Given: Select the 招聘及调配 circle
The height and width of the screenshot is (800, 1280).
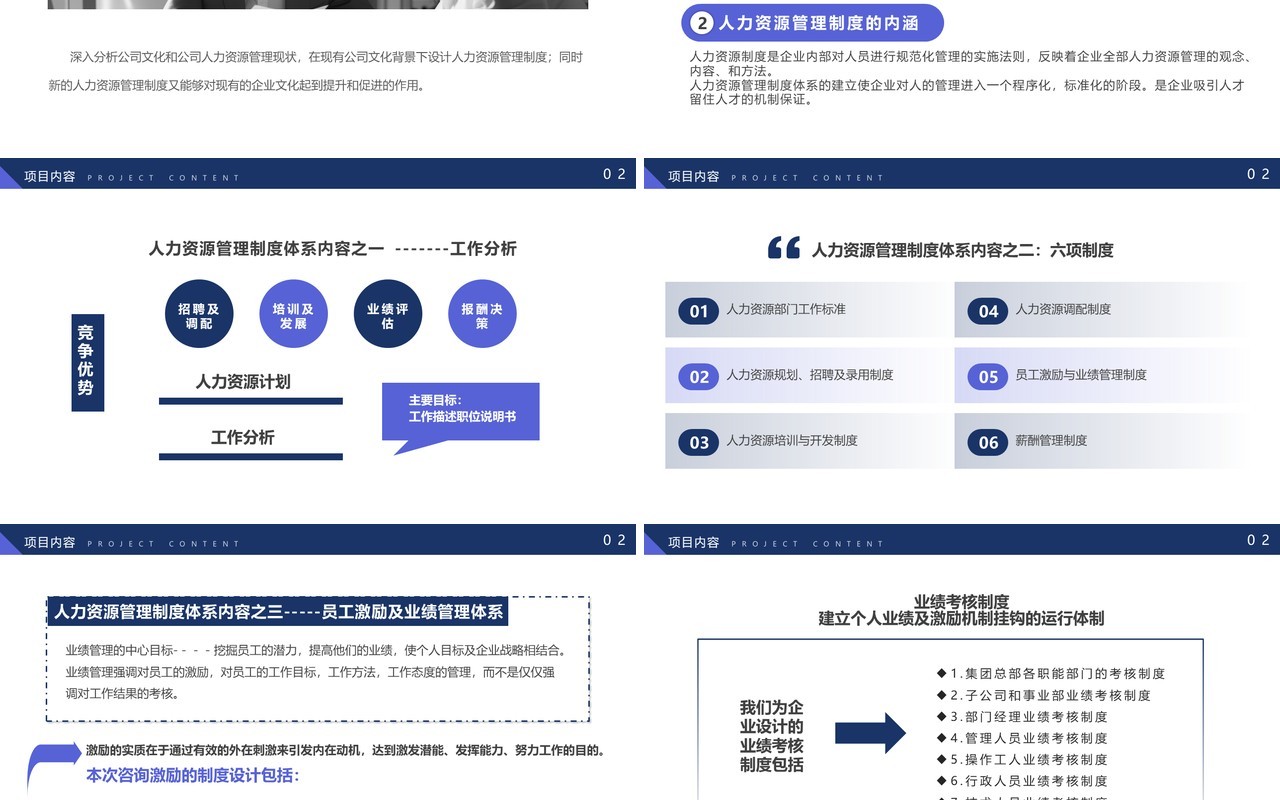Looking at the screenshot, I should [199, 314].
